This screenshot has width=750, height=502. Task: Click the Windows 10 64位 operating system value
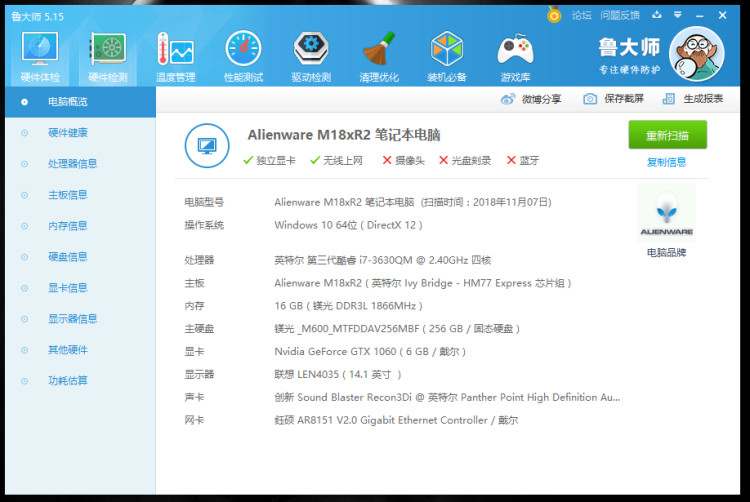[348, 225]
